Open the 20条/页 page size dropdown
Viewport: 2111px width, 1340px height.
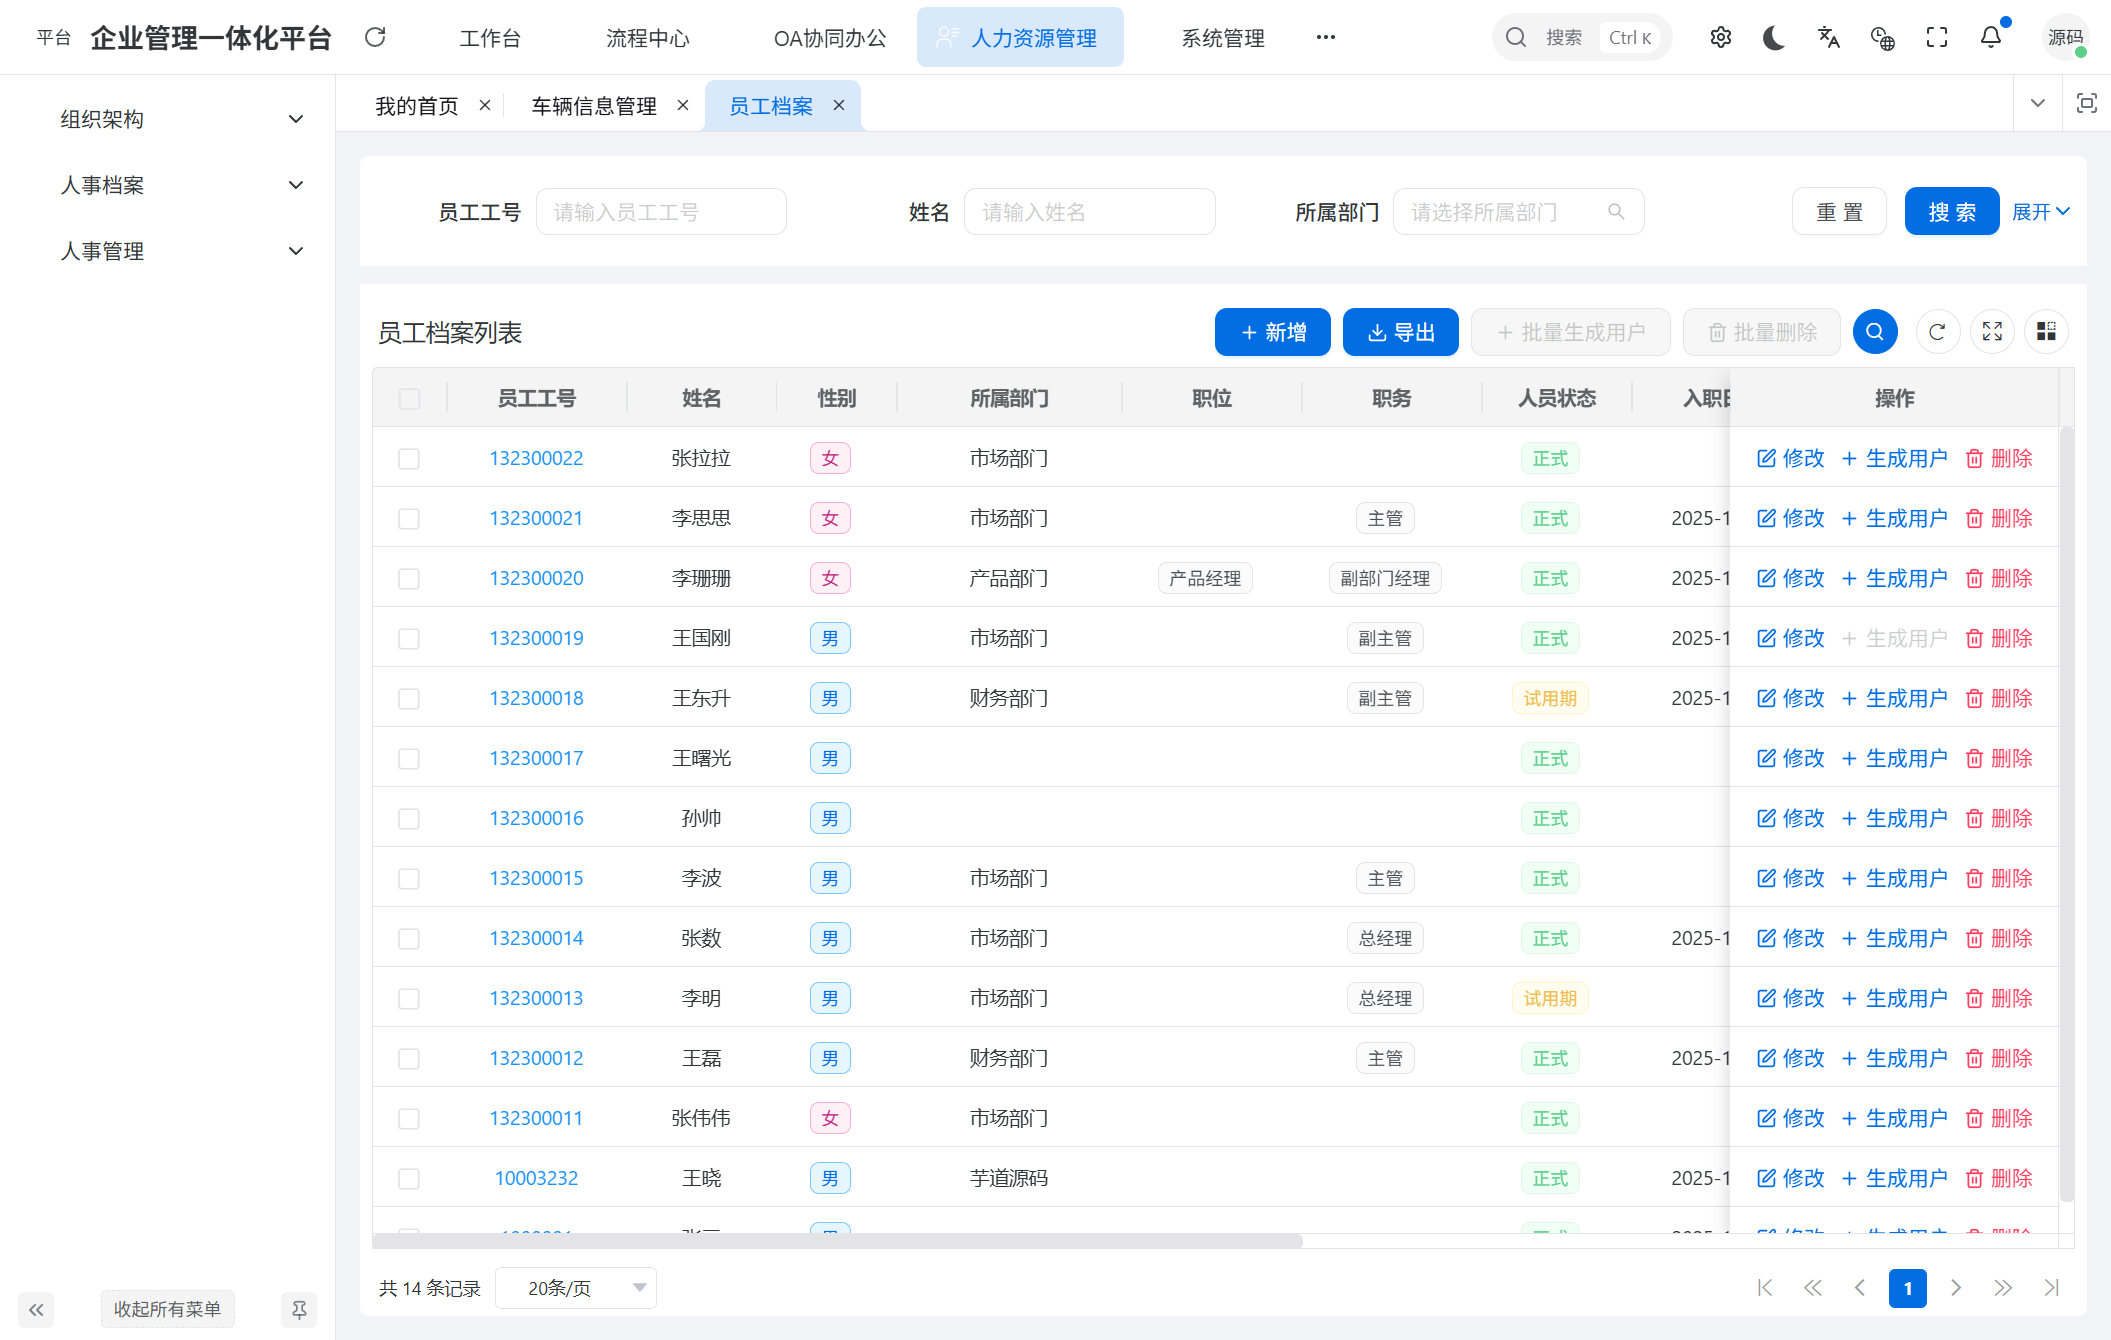pos(576,1288)
